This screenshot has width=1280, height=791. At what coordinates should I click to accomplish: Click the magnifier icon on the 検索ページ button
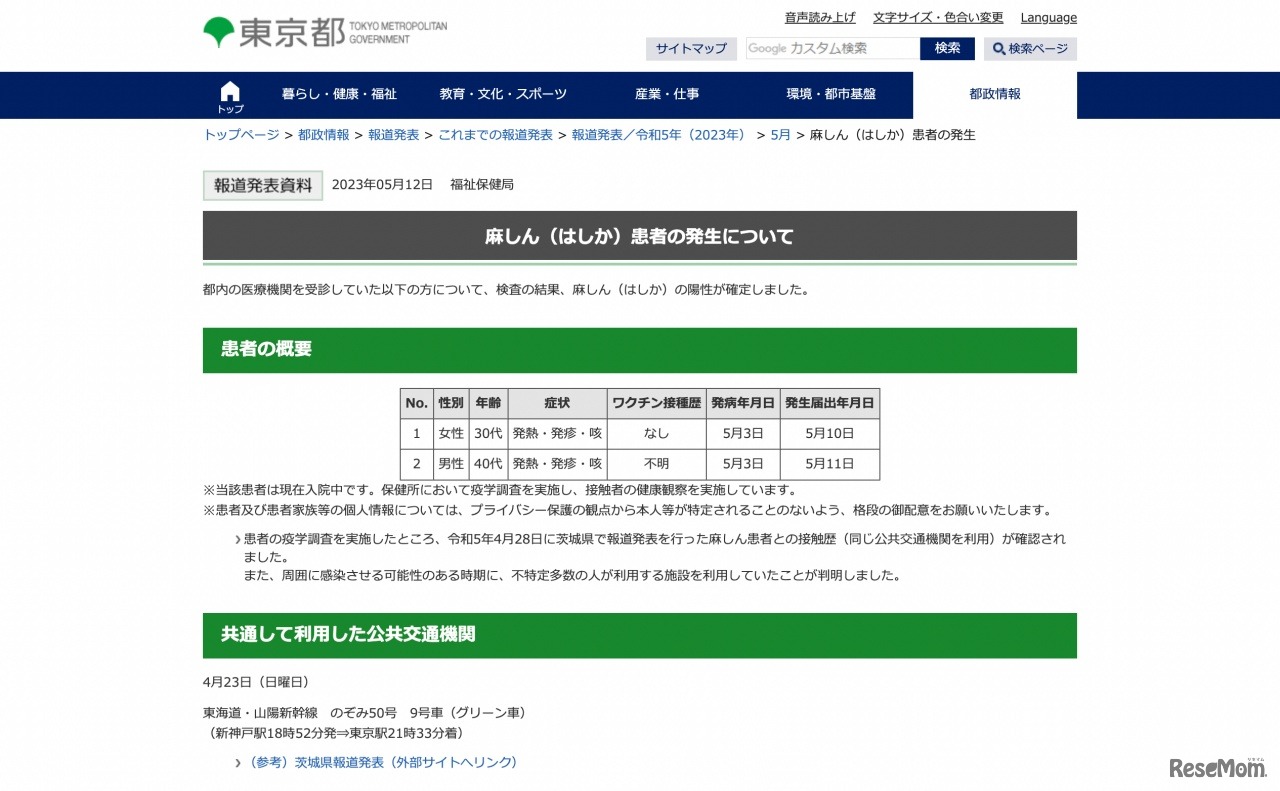[x=998, y=49]
